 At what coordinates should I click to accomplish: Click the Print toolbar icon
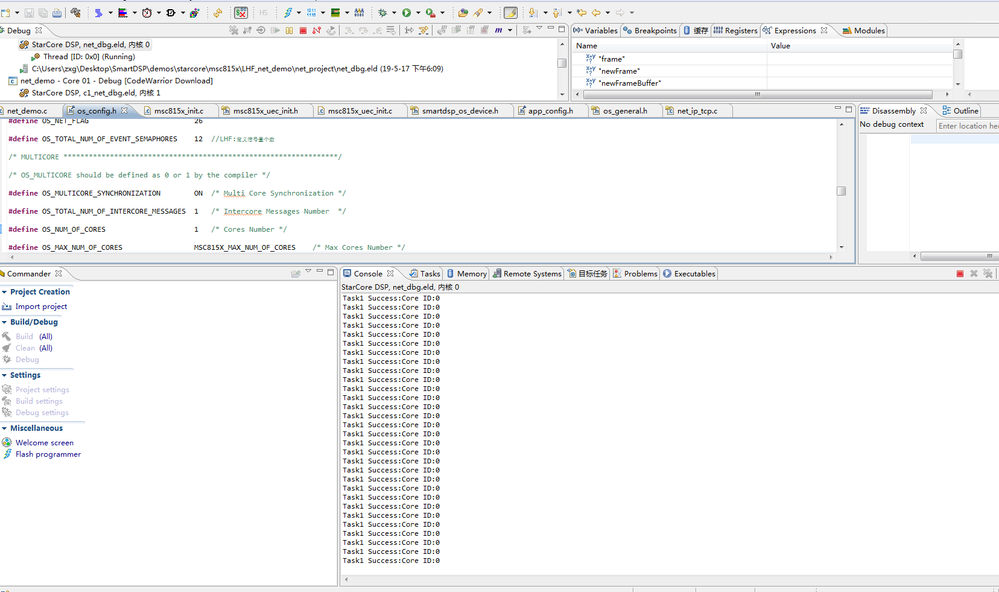tap(57, 13)
